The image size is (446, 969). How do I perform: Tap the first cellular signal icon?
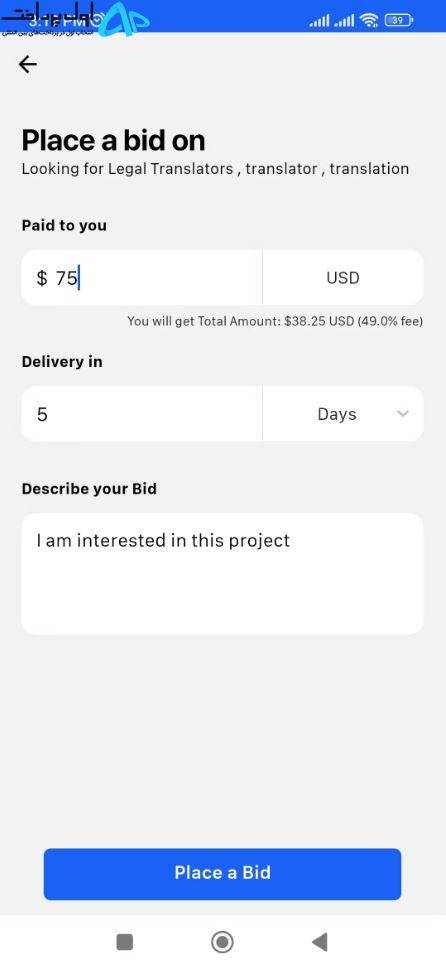(319, 21)
